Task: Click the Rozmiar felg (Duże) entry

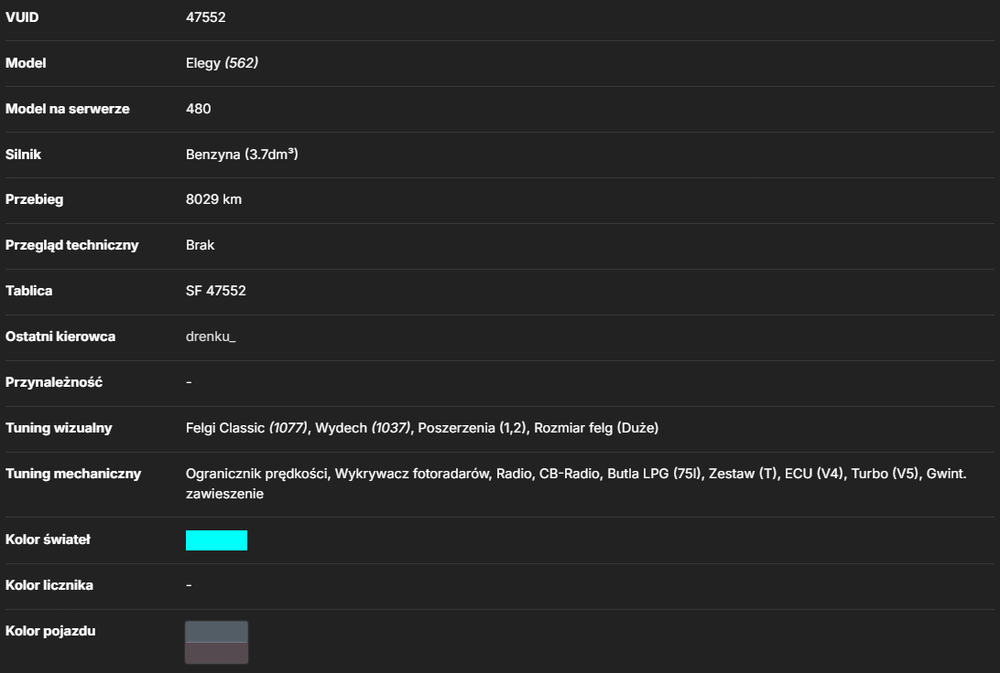Action: pyautogui.click(x=596, y=428)
